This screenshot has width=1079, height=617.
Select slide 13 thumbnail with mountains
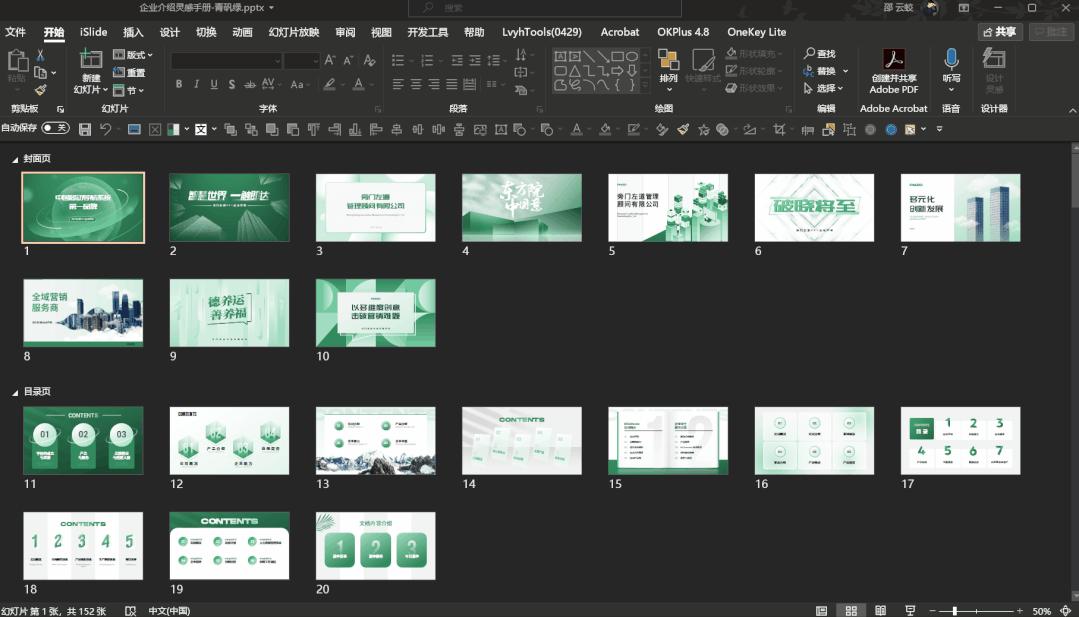pyautogui.click(x=375, y=440)
